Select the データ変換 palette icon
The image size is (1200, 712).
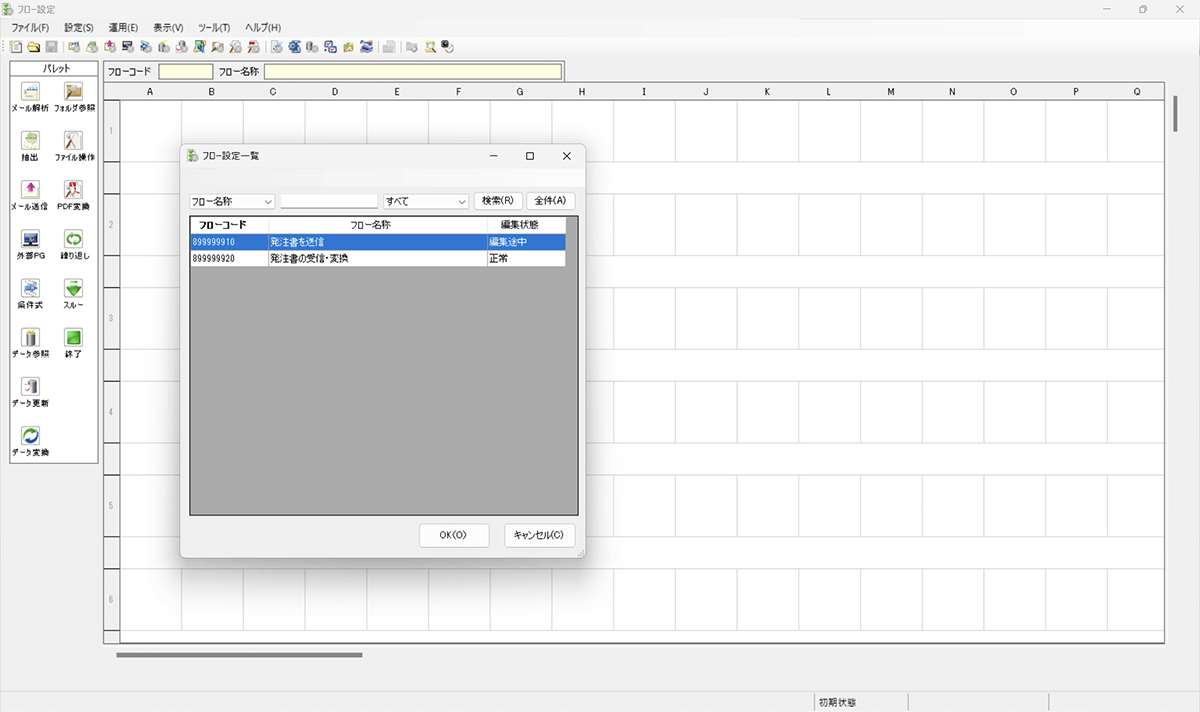tap(30, 436)
